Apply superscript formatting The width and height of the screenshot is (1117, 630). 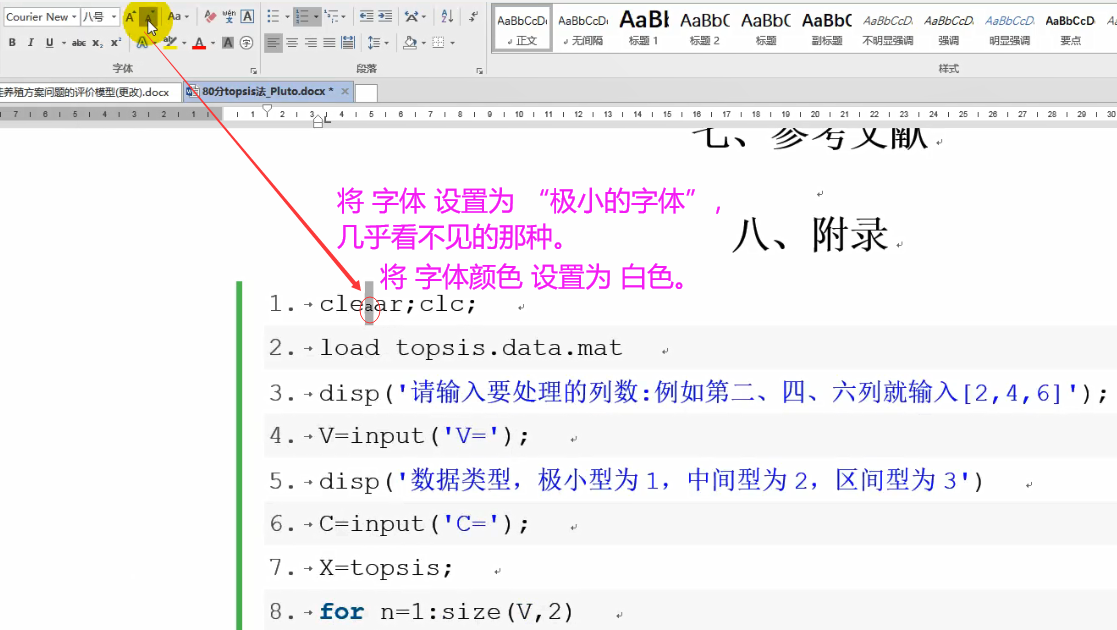115,43
